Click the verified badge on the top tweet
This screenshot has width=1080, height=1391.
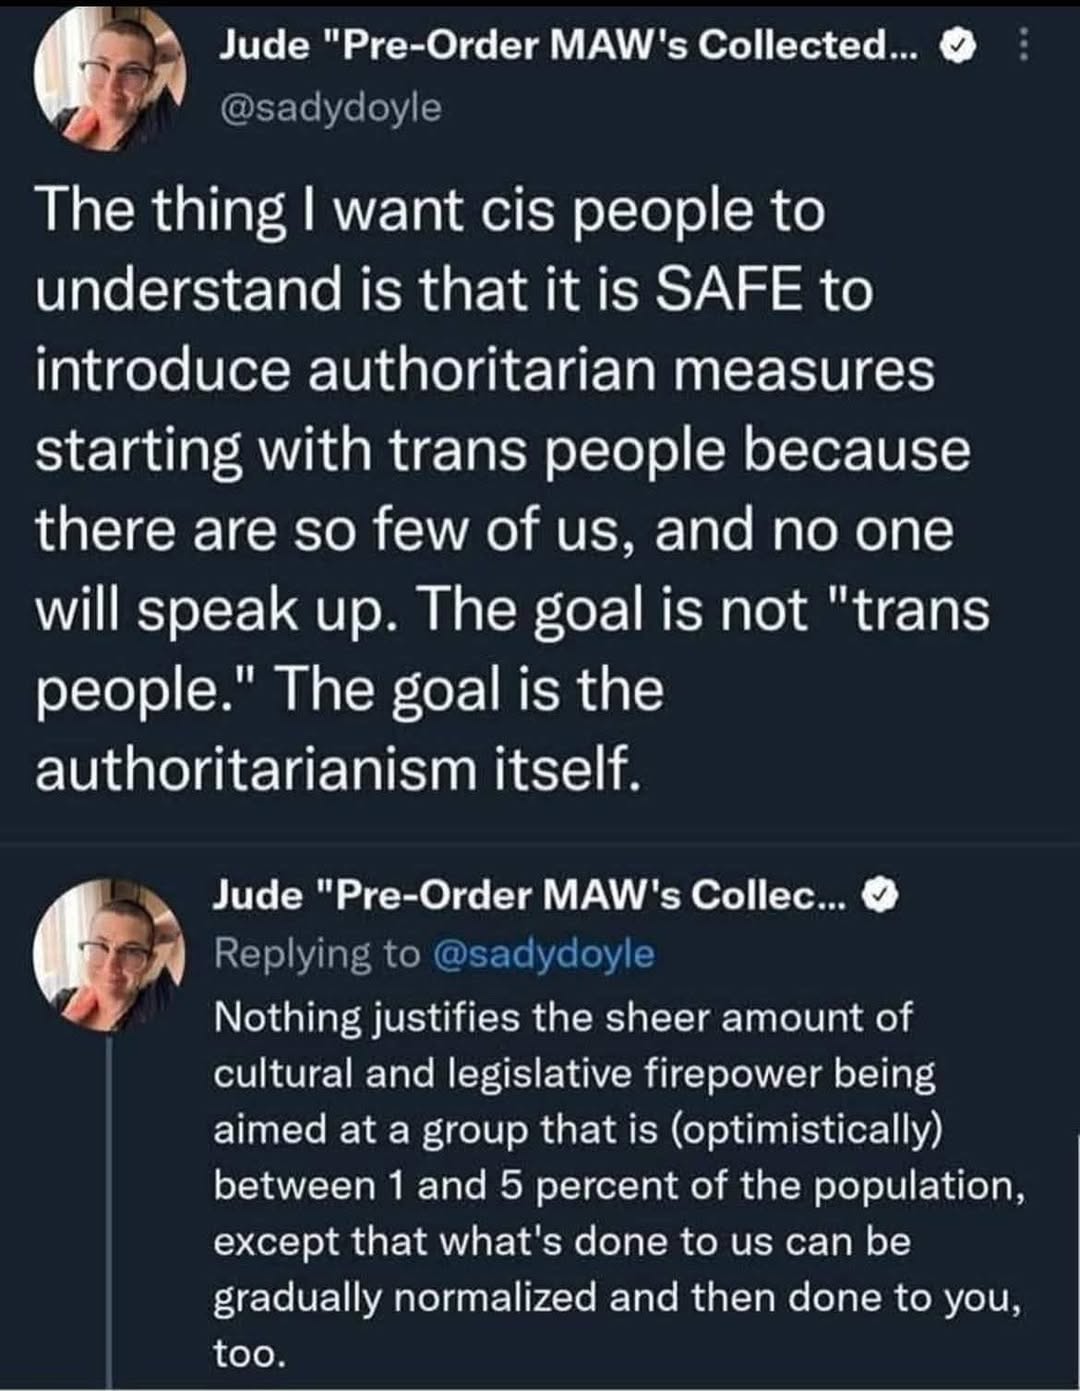click(x=960, y=46)
